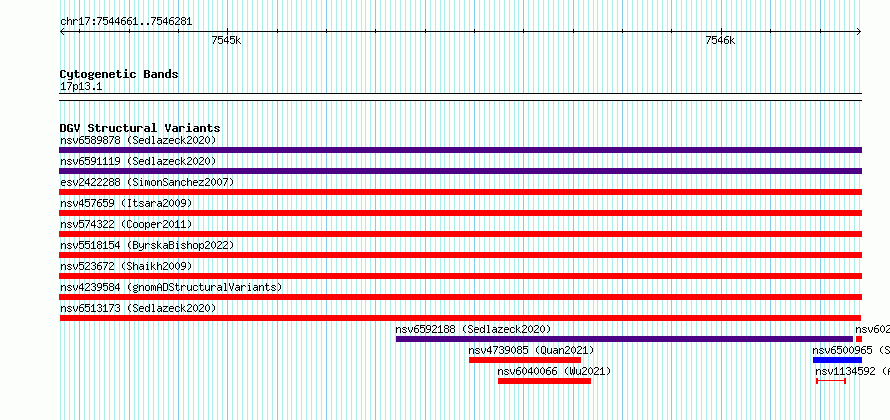The height and width of the screenshot is (420, 890).
Task: Open nsv523672 (Shaikh2009) variant label
Action: [126, 266]
